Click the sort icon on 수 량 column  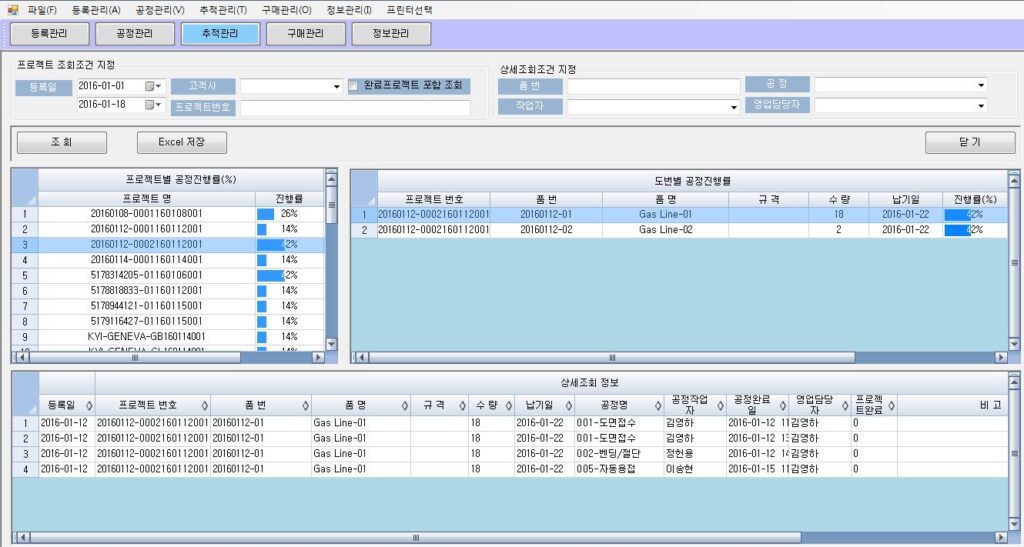(x=505, y=405)
